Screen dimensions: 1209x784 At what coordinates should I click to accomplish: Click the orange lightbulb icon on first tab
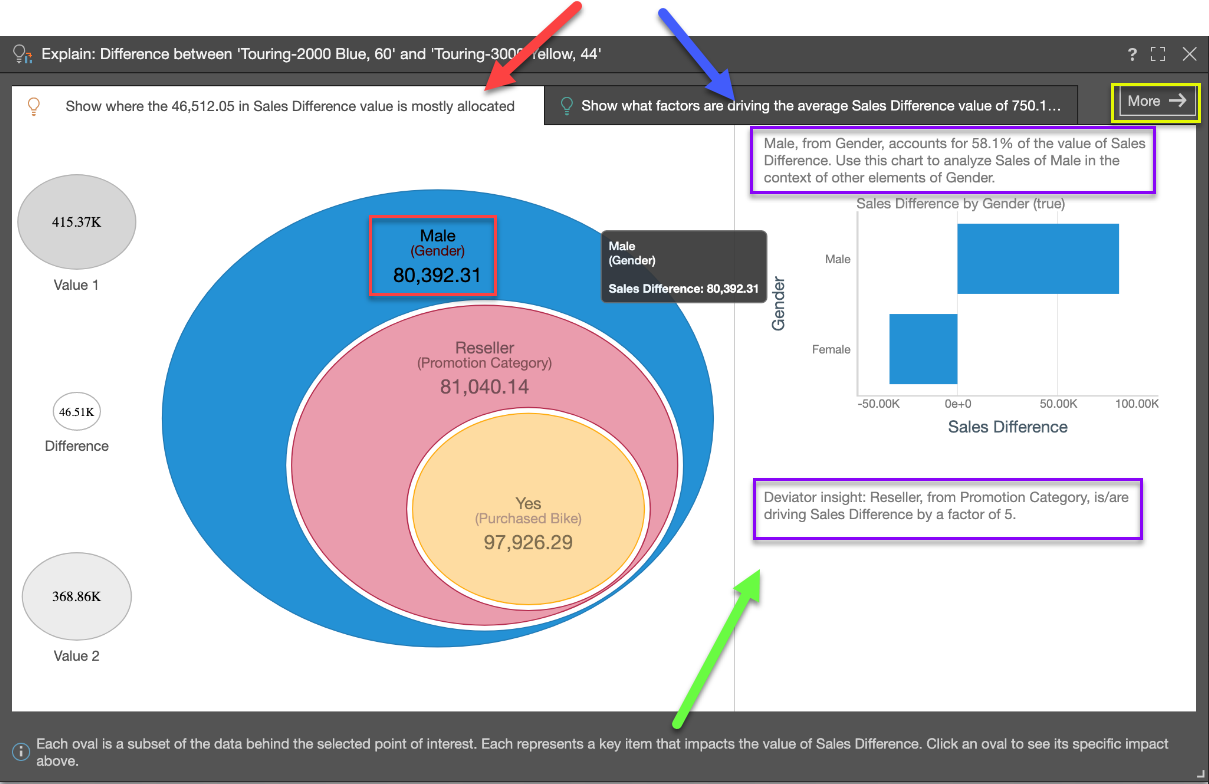35,106
